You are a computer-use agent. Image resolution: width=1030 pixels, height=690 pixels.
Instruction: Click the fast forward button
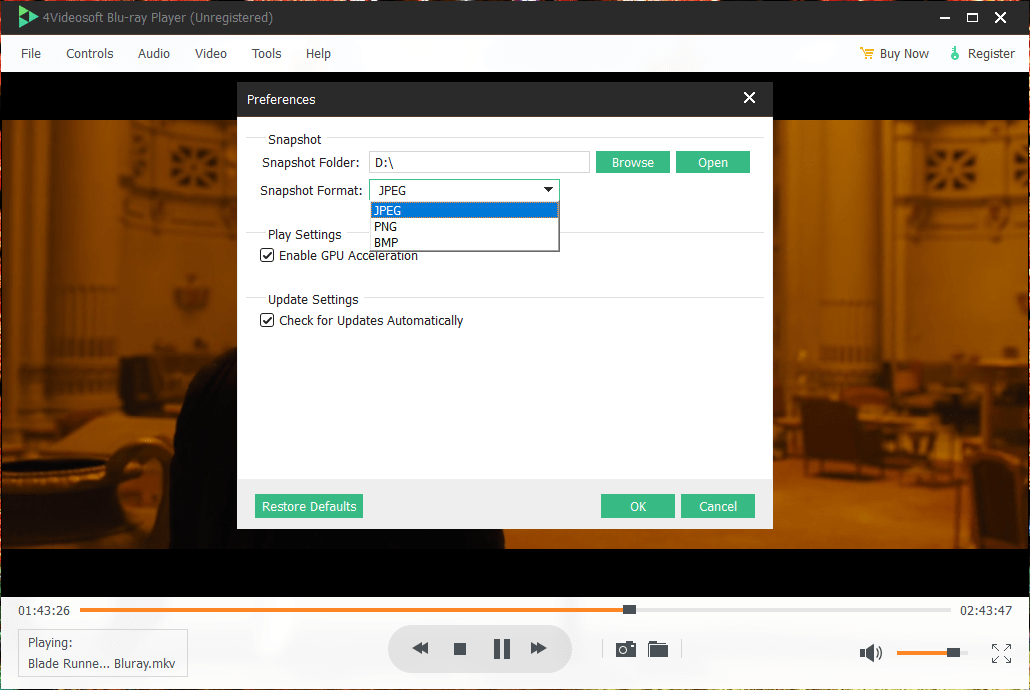pyautogui.click(x=539, y=649)
